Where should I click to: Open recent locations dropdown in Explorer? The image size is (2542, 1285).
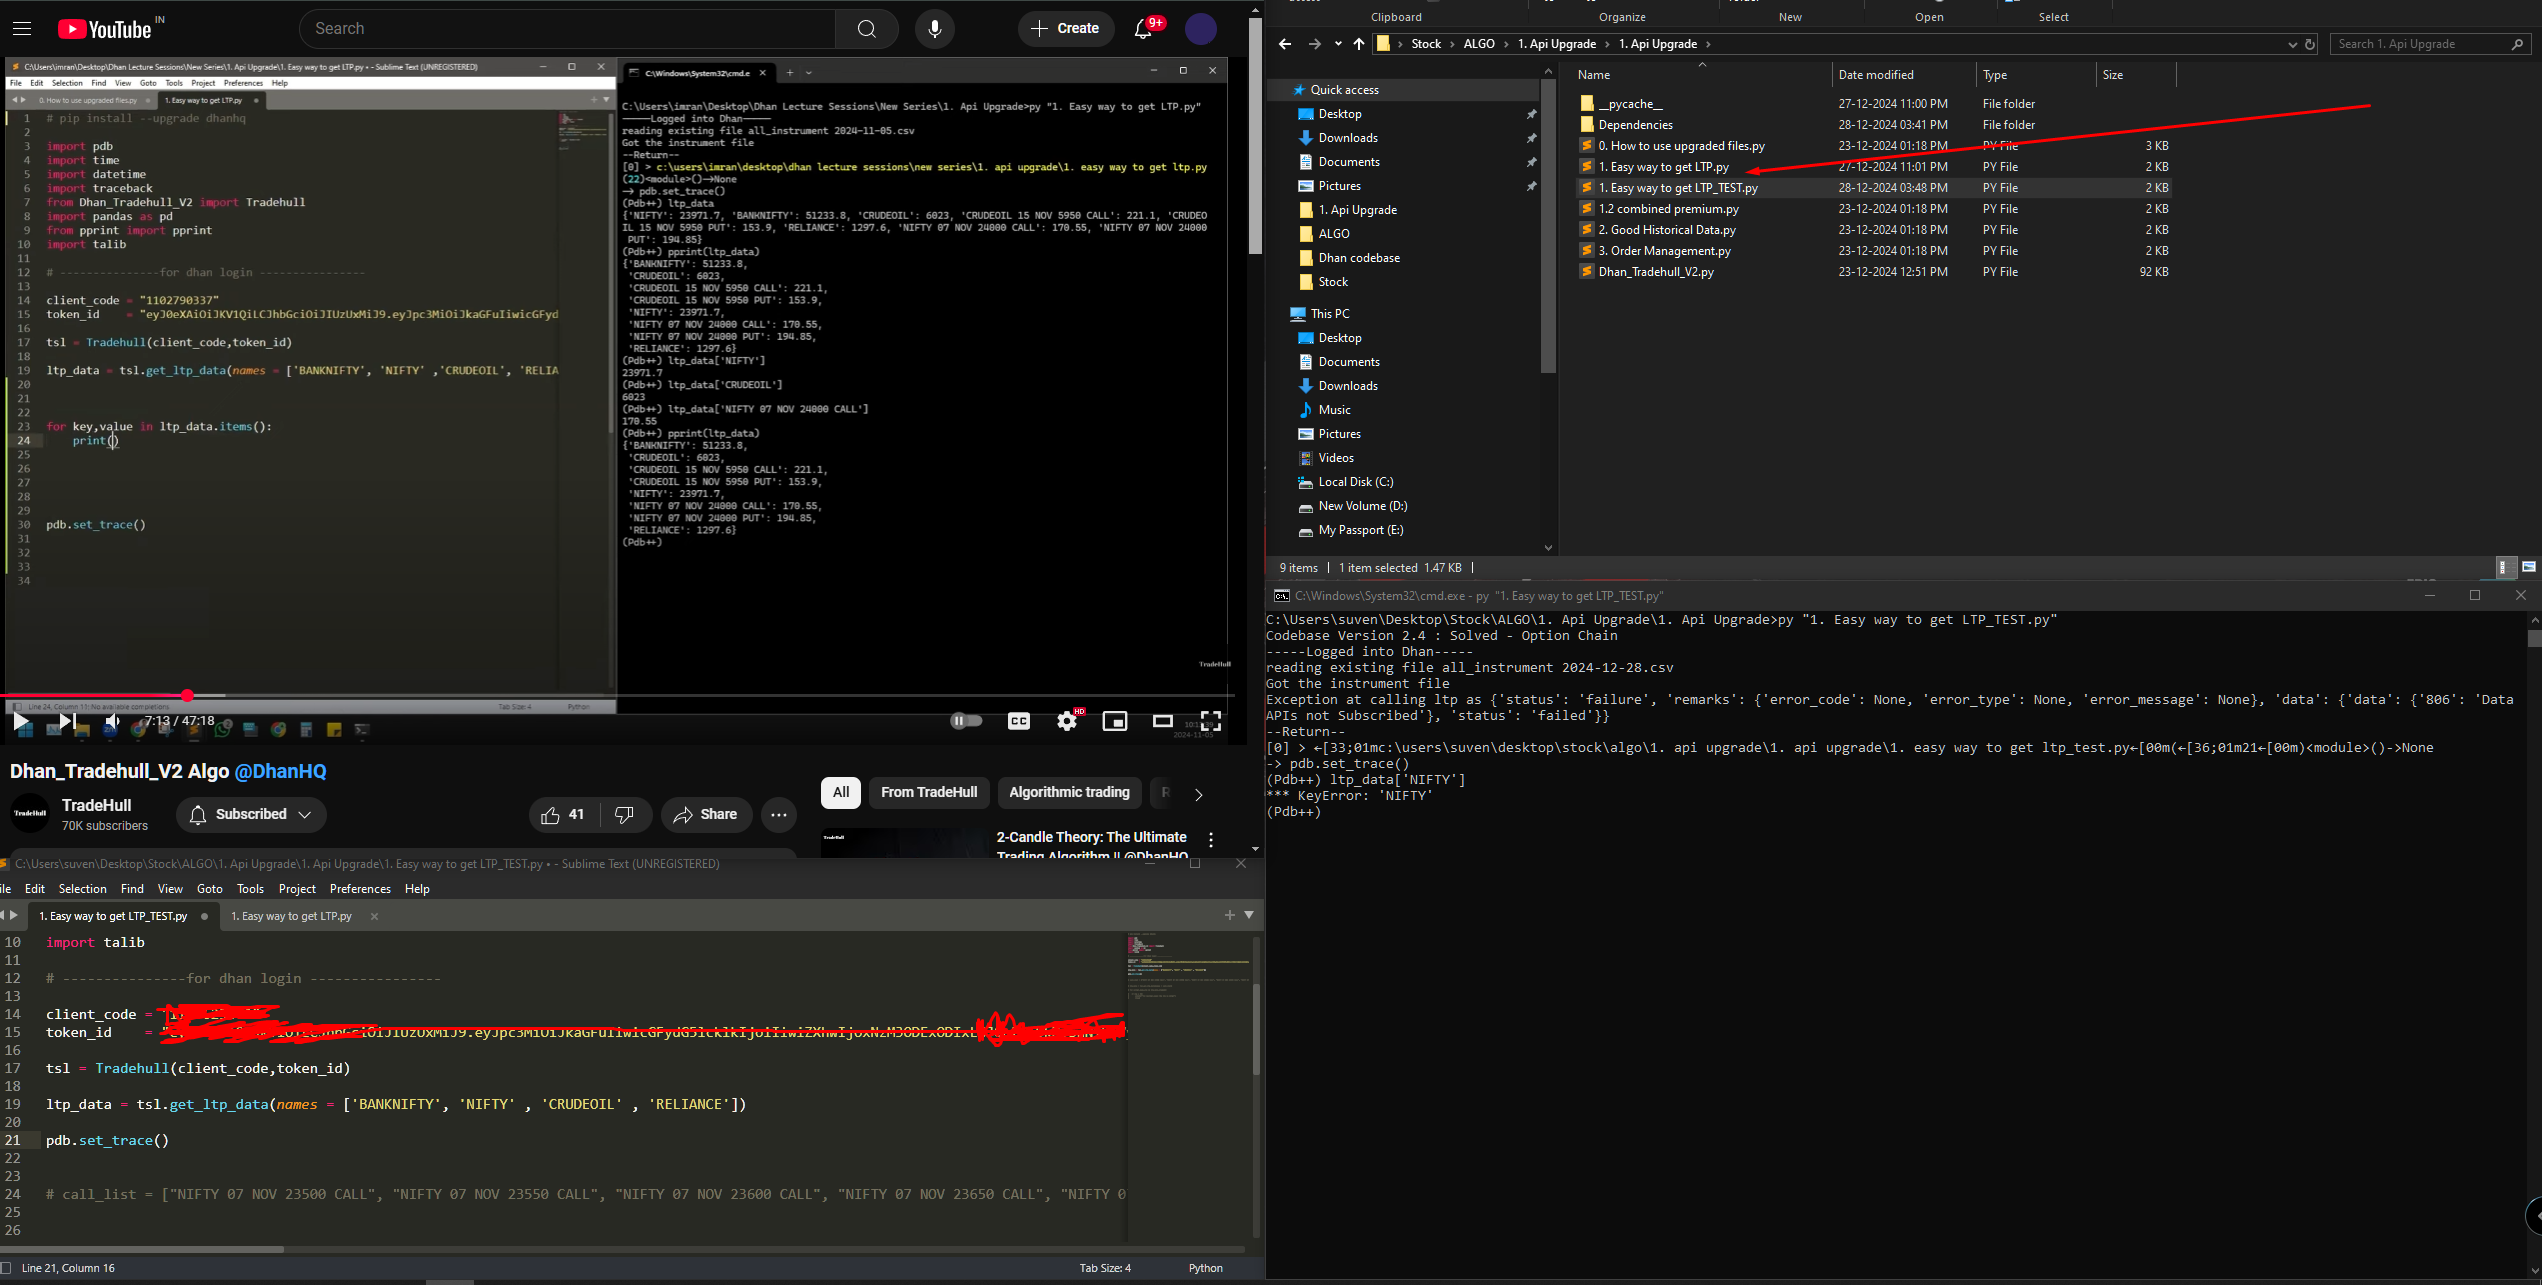1337,44
